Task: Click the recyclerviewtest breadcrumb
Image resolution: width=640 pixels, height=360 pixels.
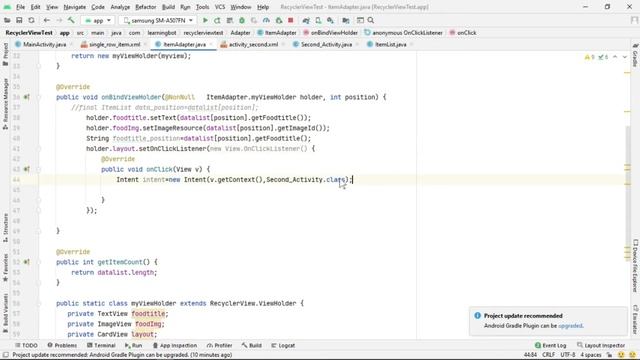Action: click(203, 33)
